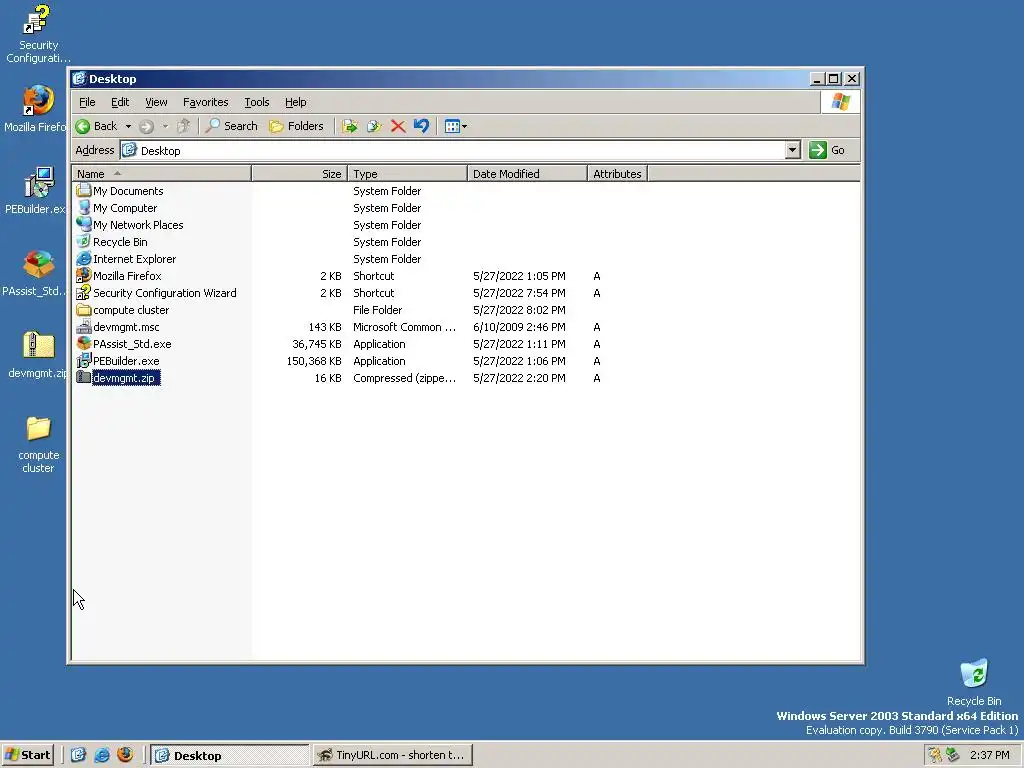Toggle the Folders pane button
Screen dimensions: 1024x768
coord(296,126)
